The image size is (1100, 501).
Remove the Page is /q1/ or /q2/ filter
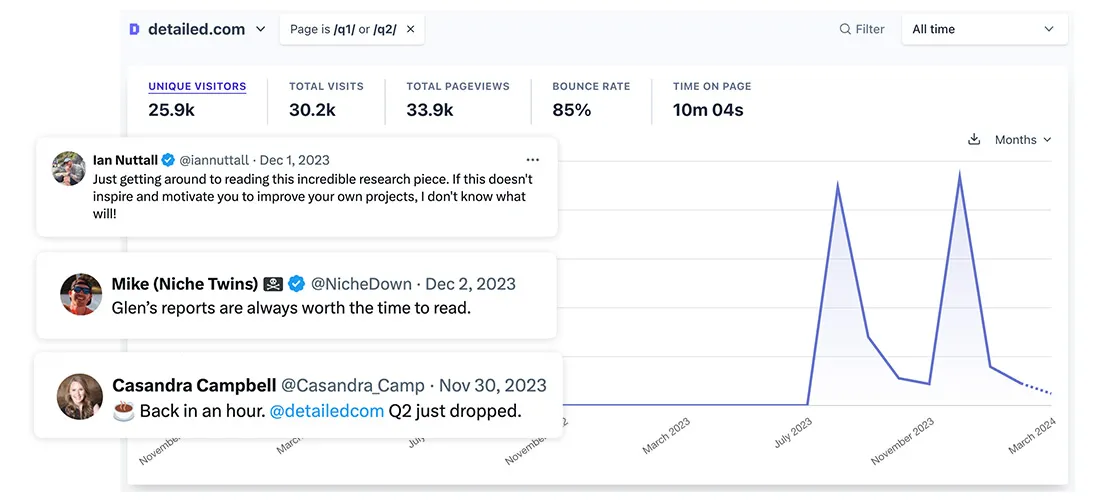(x=410, y=29)
